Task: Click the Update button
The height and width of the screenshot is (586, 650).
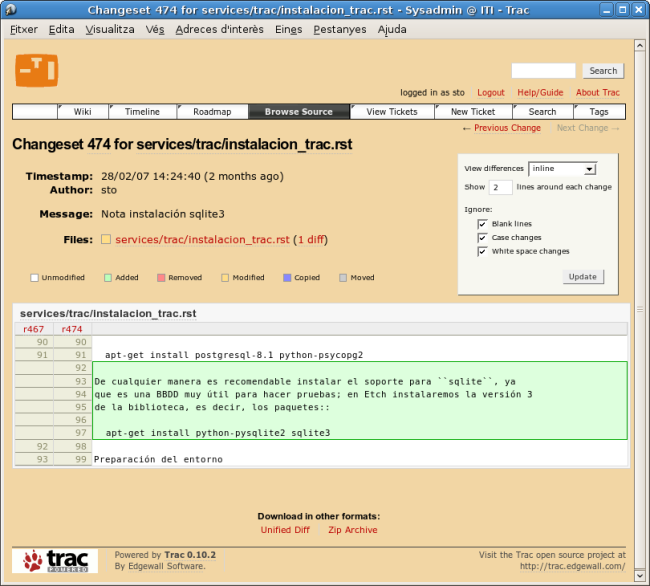Action: pos(583,277)
